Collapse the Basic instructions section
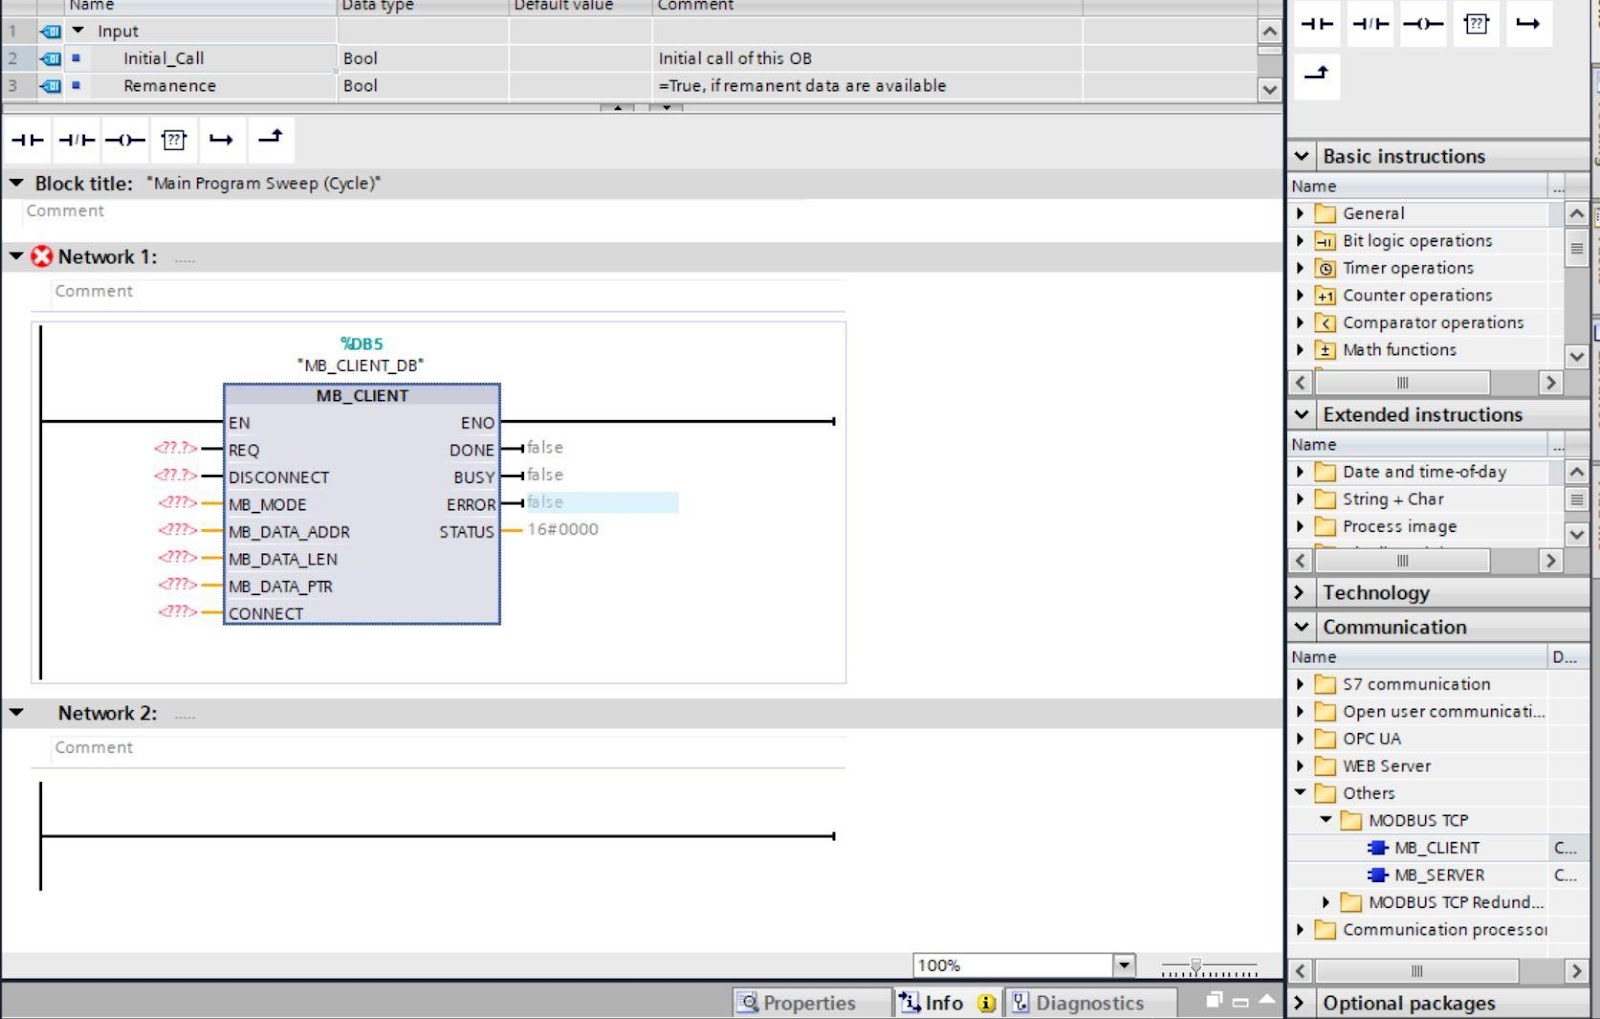Viewport: 1600px width, 1019px height. coord(1303,156)
